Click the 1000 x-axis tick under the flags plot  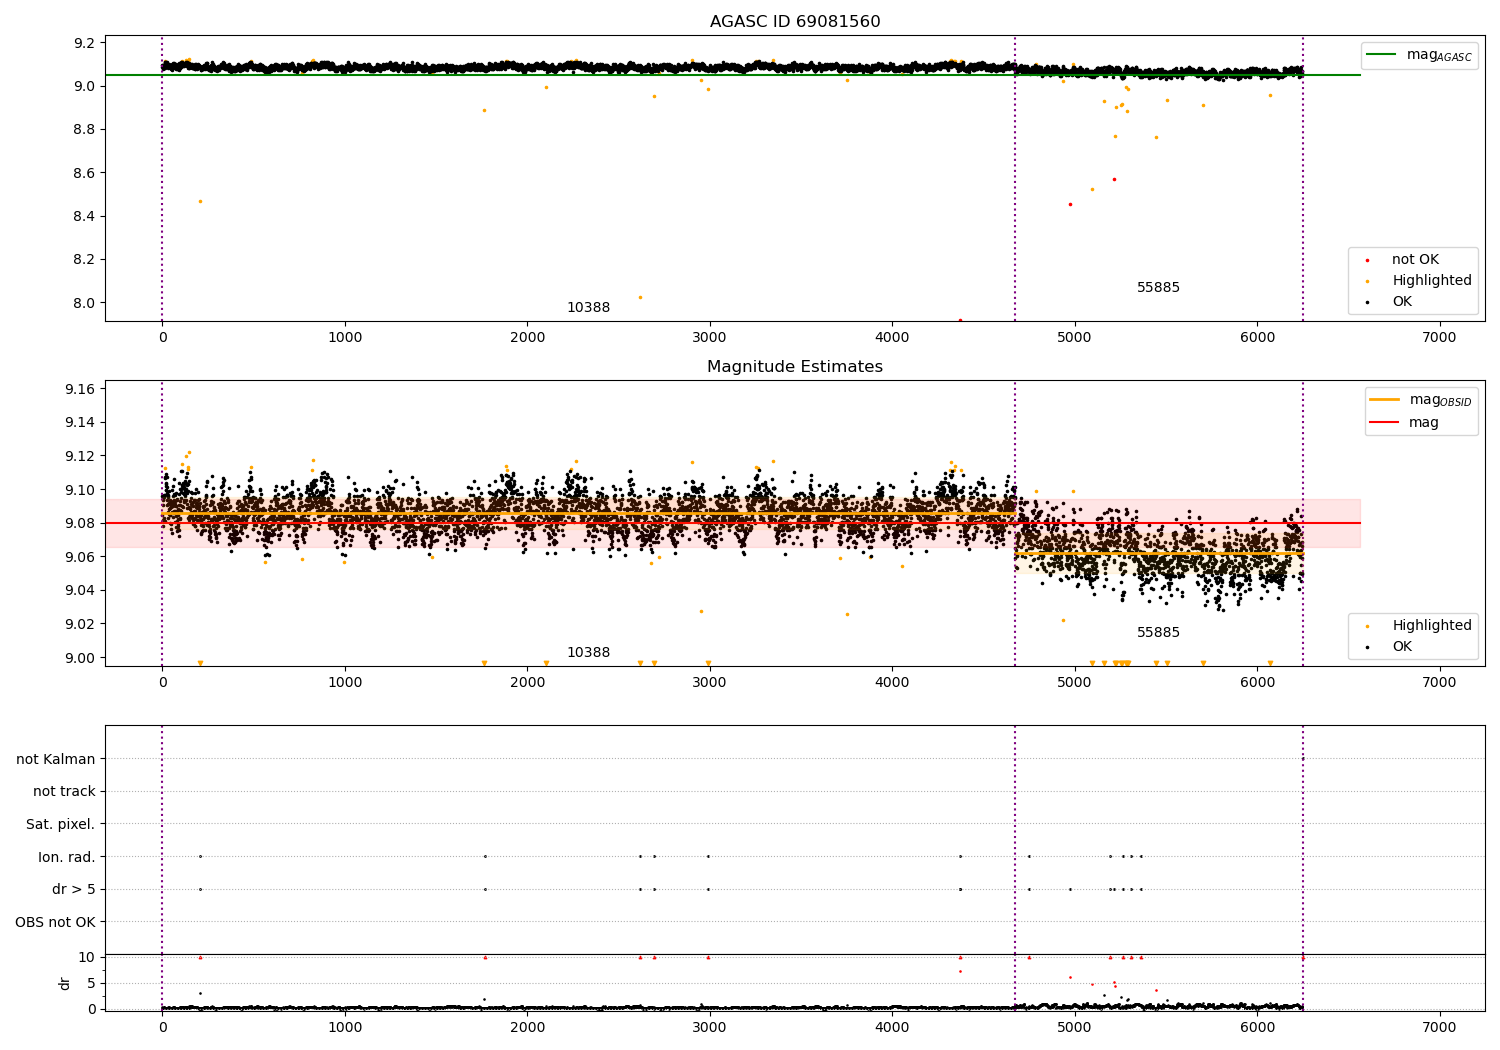(345, 1028)
